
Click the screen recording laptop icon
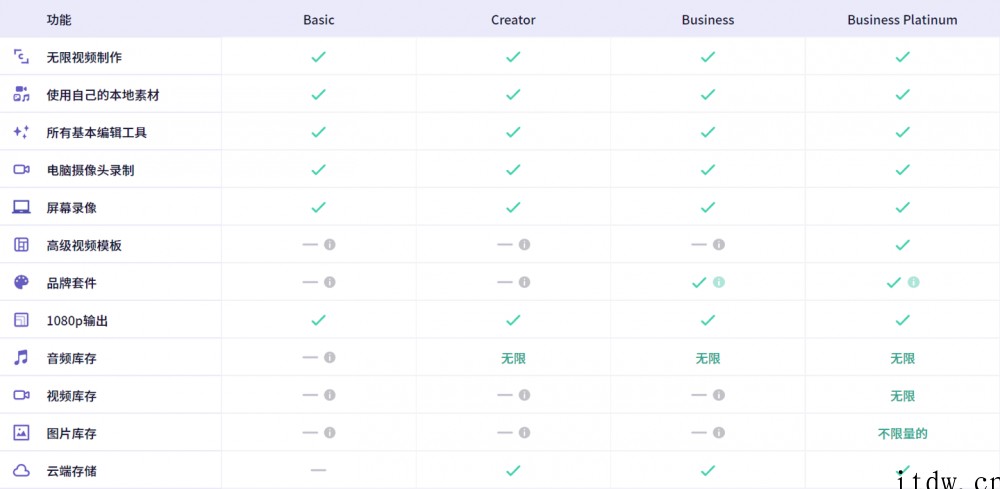[22, 207]
